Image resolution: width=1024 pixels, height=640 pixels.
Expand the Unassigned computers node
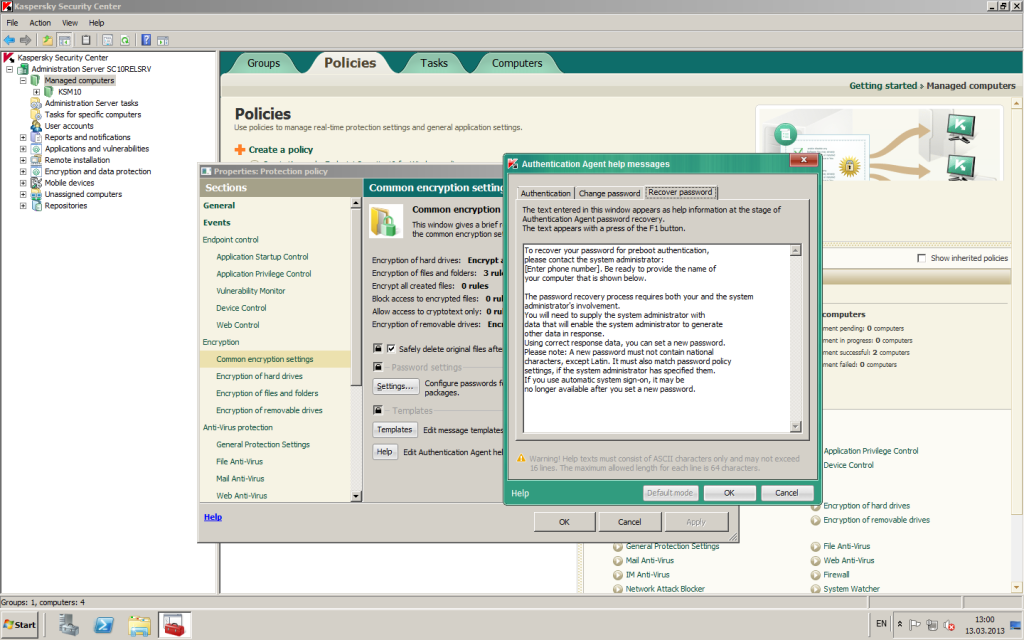23,195
